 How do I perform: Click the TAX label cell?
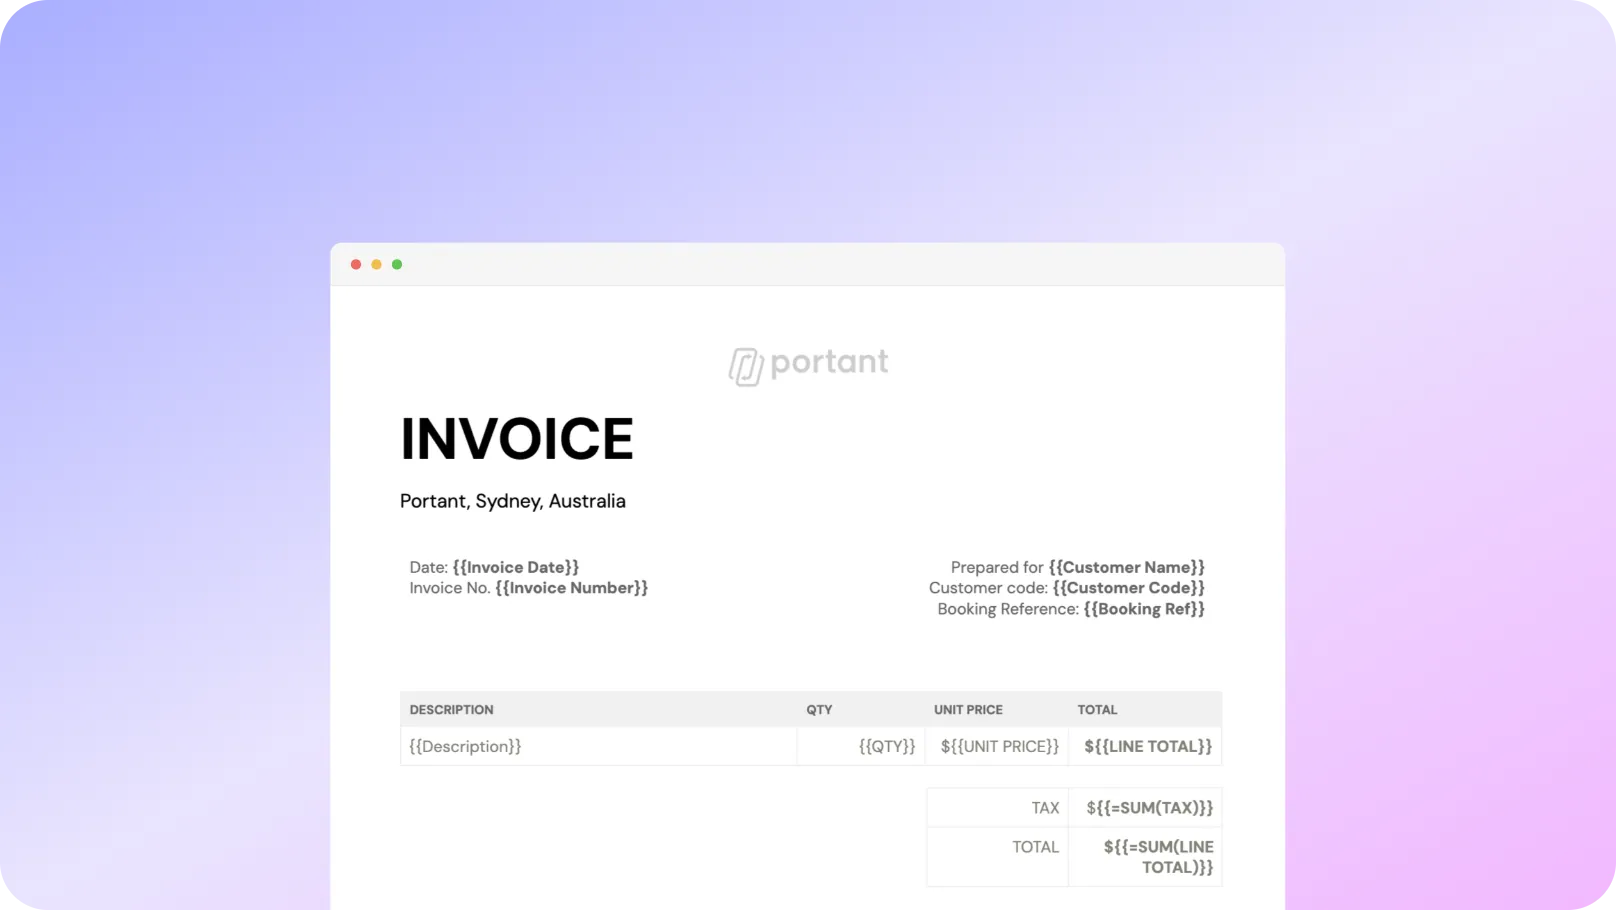coord(998,808)
